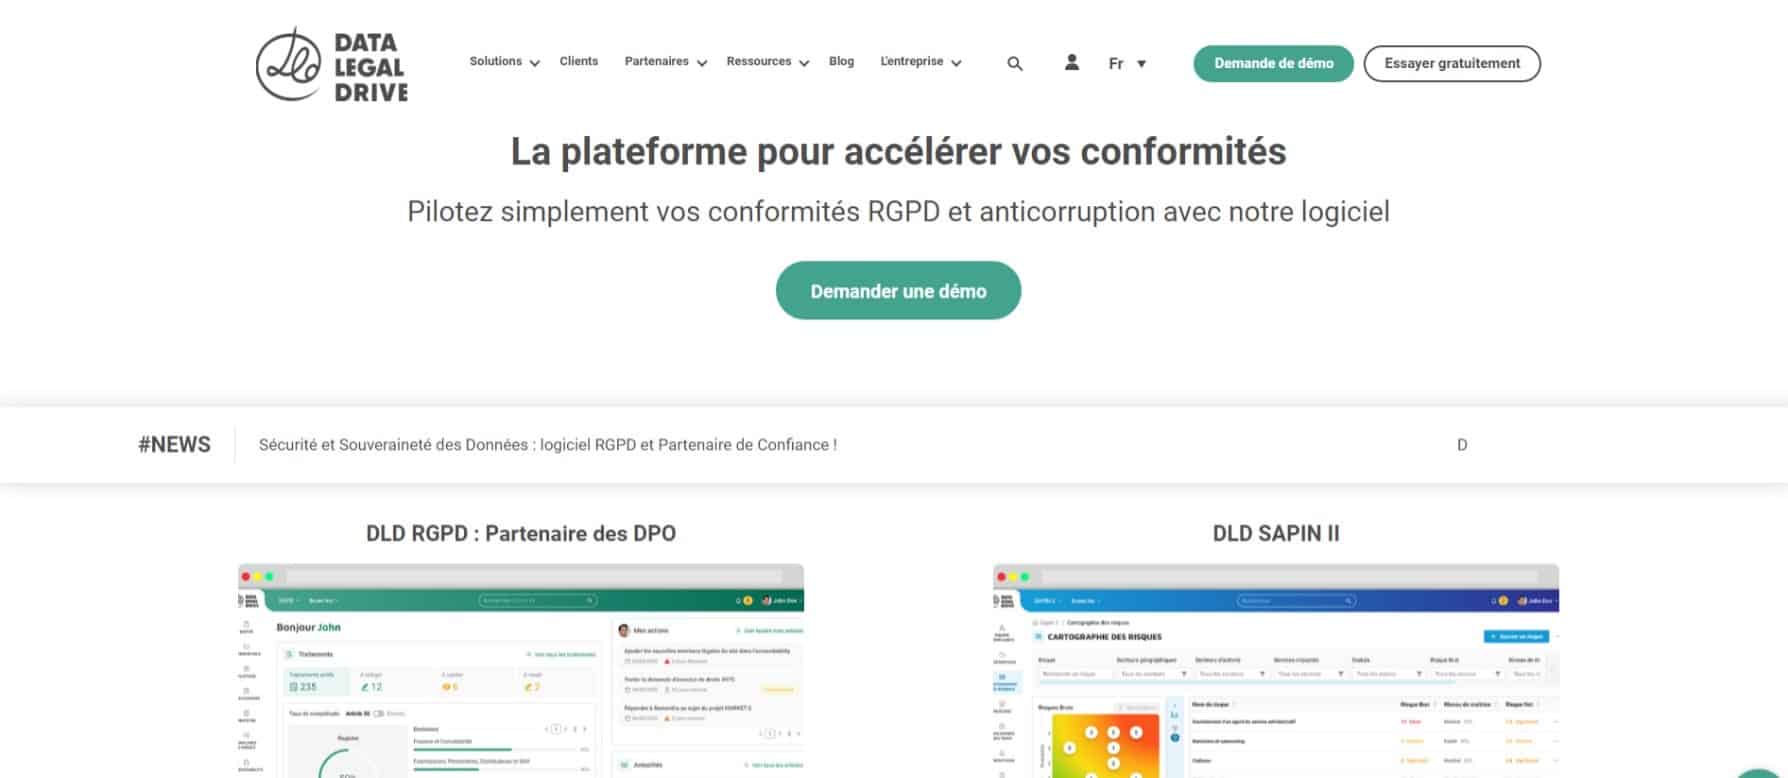Click the user account icon
1788x778 pixels.
1071,62
